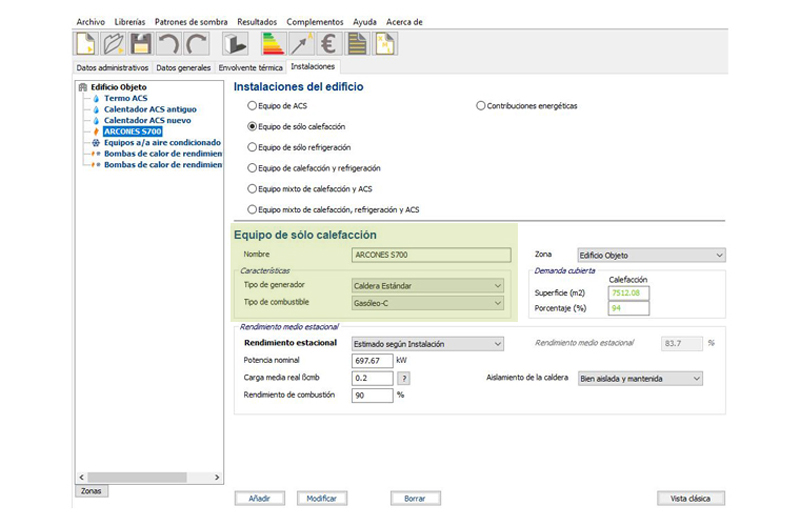Click the report document icon
Screen dimensions: 800x526
pyautogui.click(x=357, y=44)
